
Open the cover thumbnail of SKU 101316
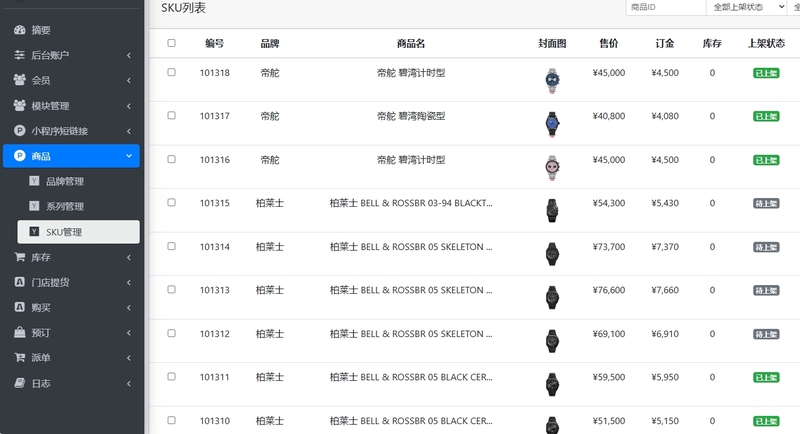point(552,167)
